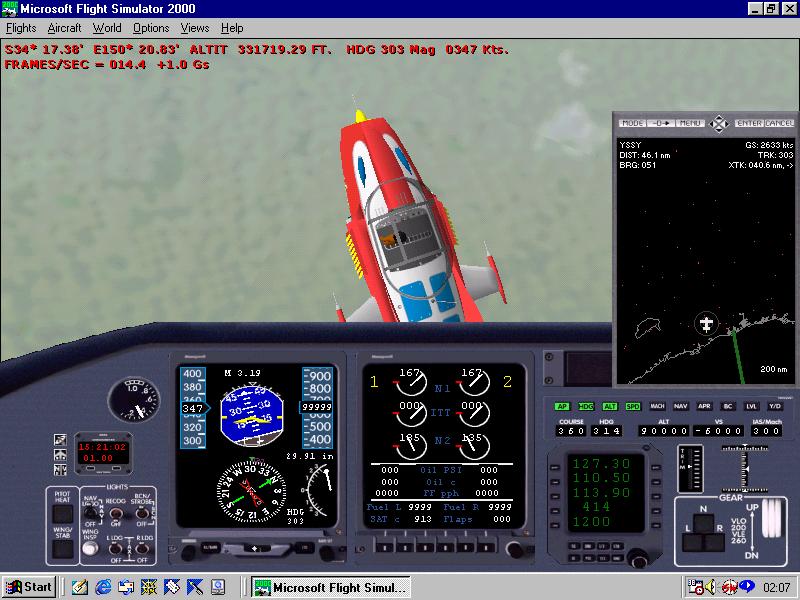Toggle the autopilot ALT hold button
800x600 pixels.
click(x=610, y=407)
